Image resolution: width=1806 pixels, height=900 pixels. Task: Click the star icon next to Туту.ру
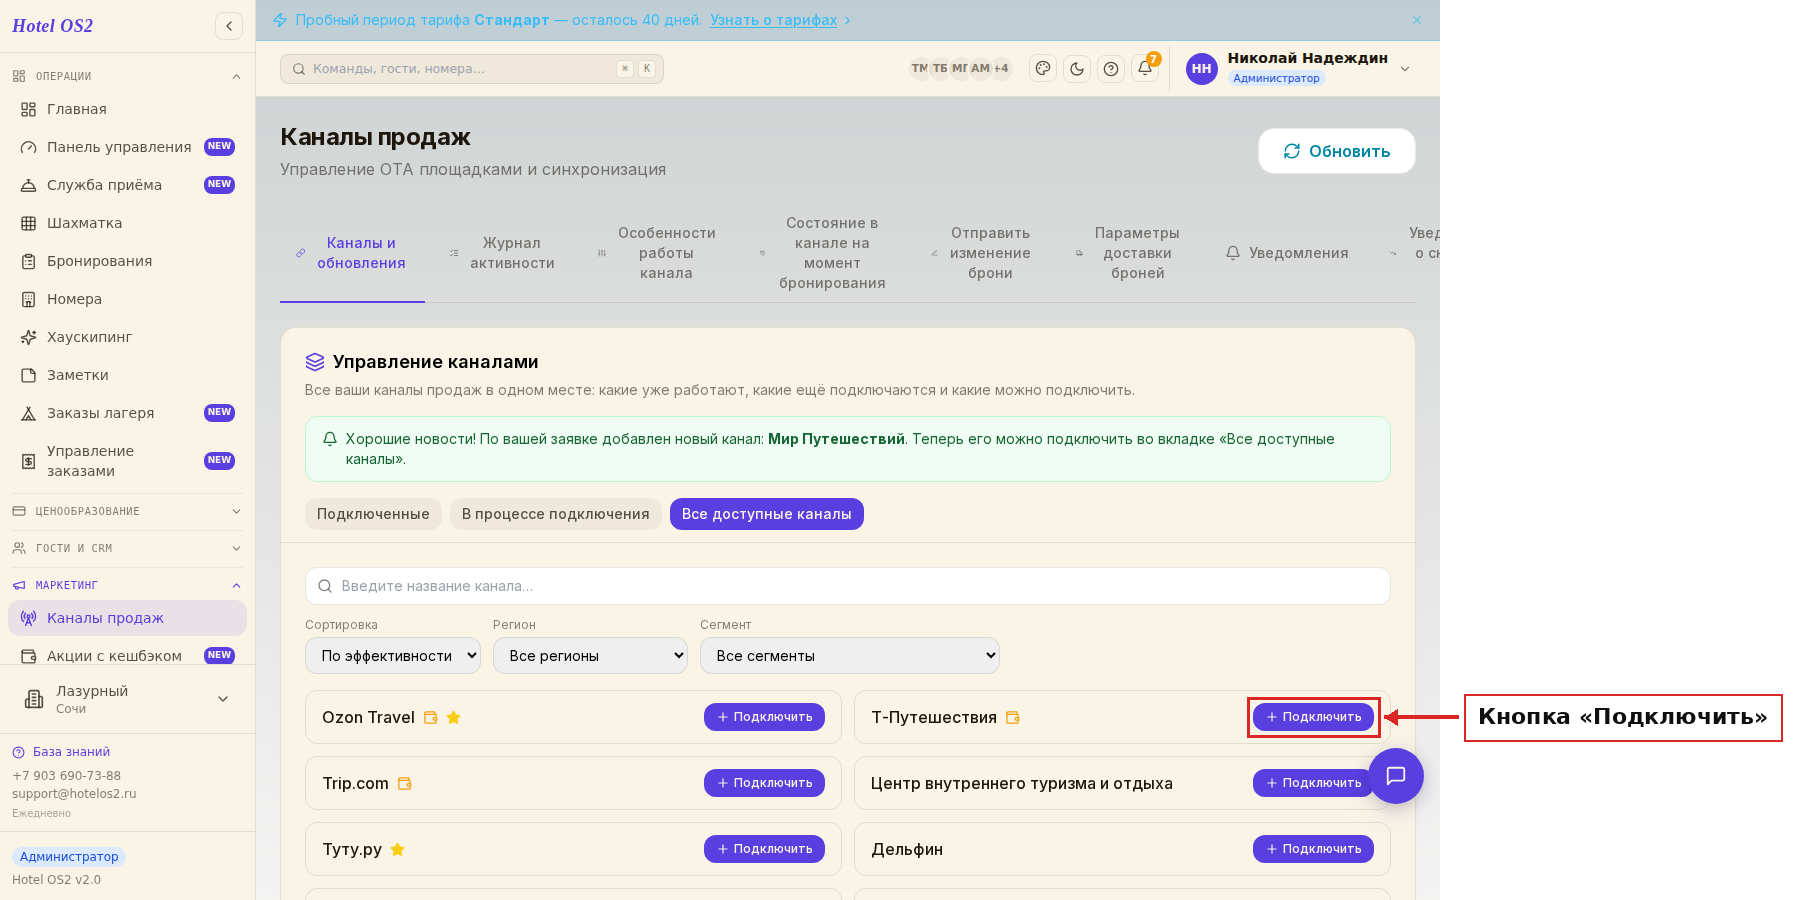[x=397, y=849]
